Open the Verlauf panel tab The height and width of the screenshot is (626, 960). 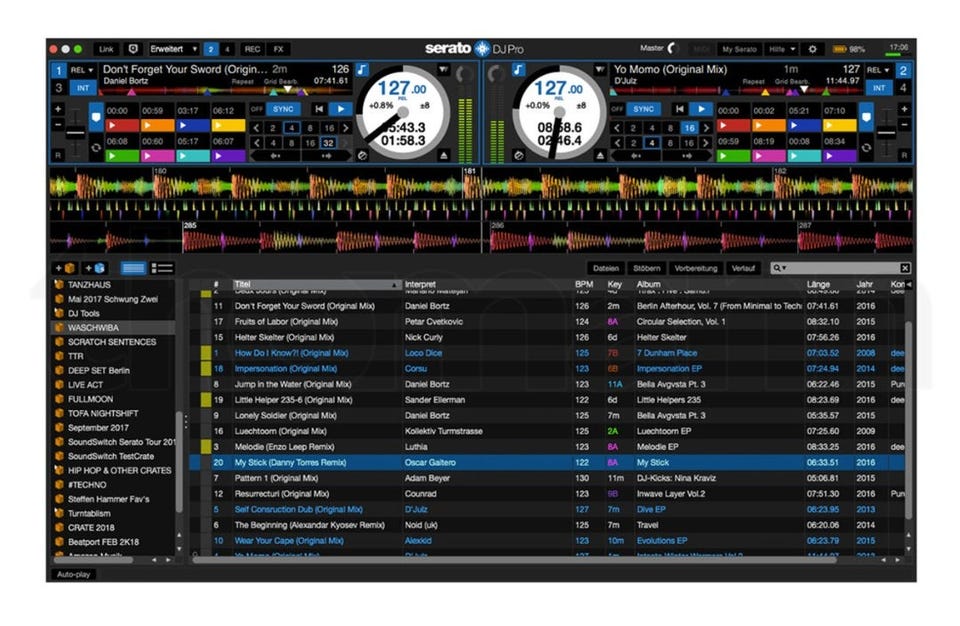(x=743, y=268)
